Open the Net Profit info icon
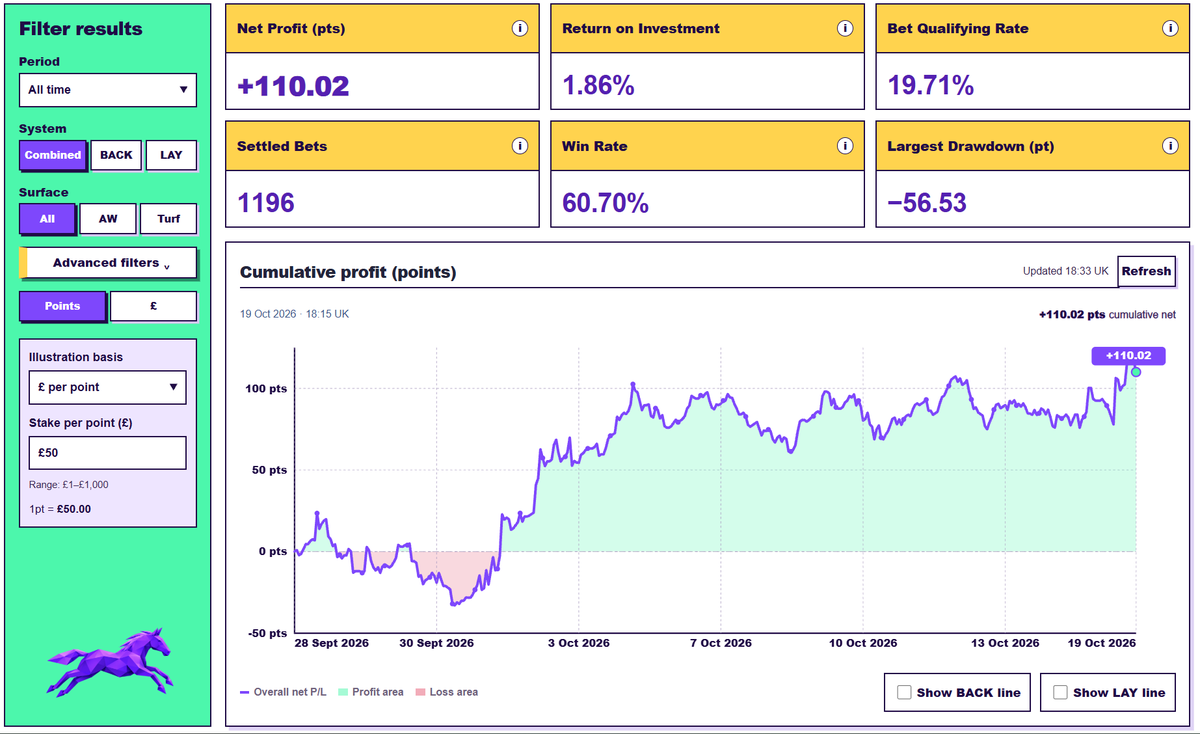This screenshot has width=1200, height=734. coord(519,29)
